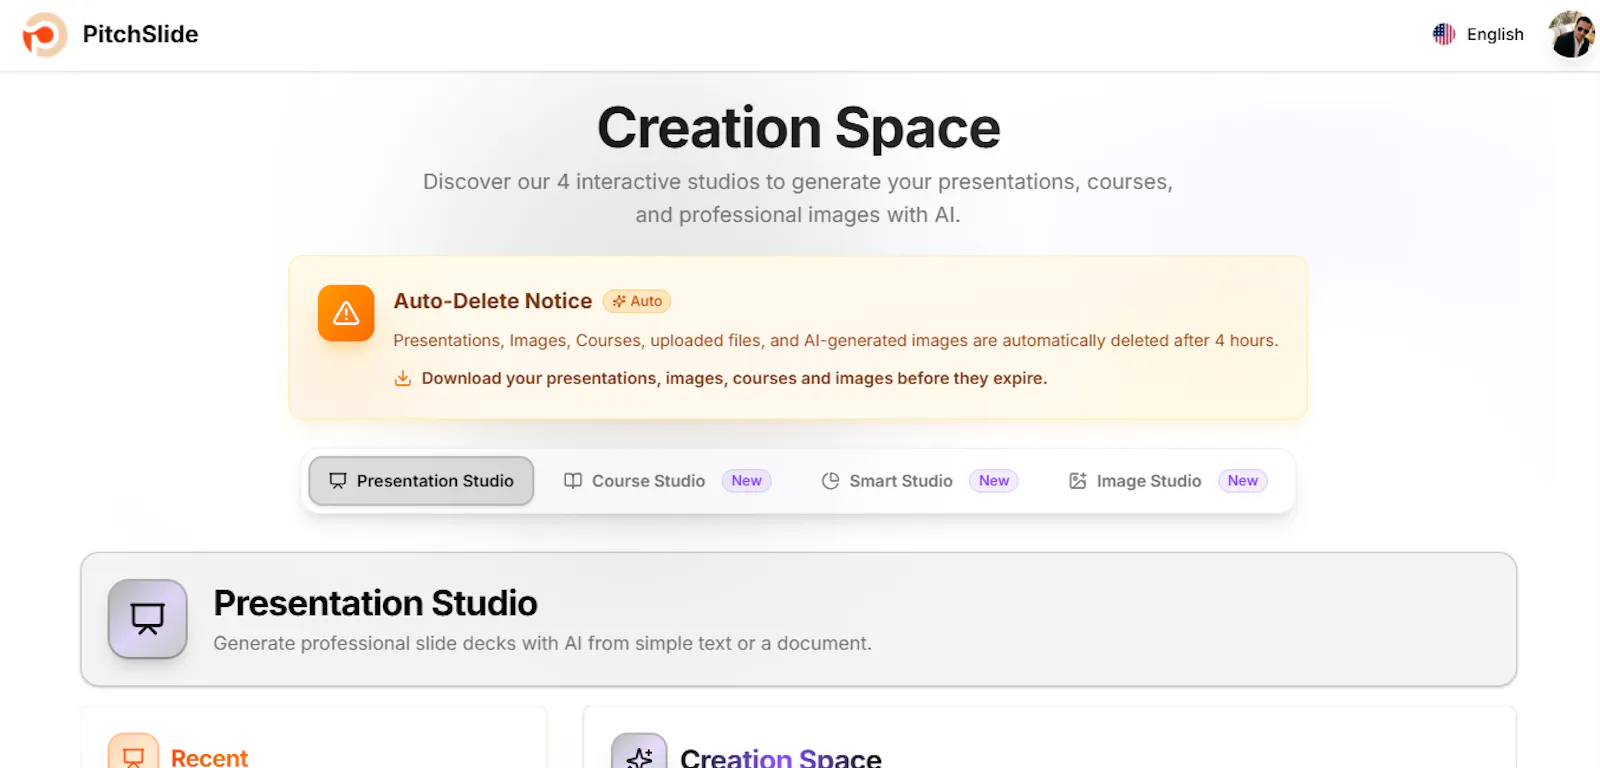Switch to the Course Studio tab
The height and width of the screenshot is (768, 1600).
click(667, 481)
